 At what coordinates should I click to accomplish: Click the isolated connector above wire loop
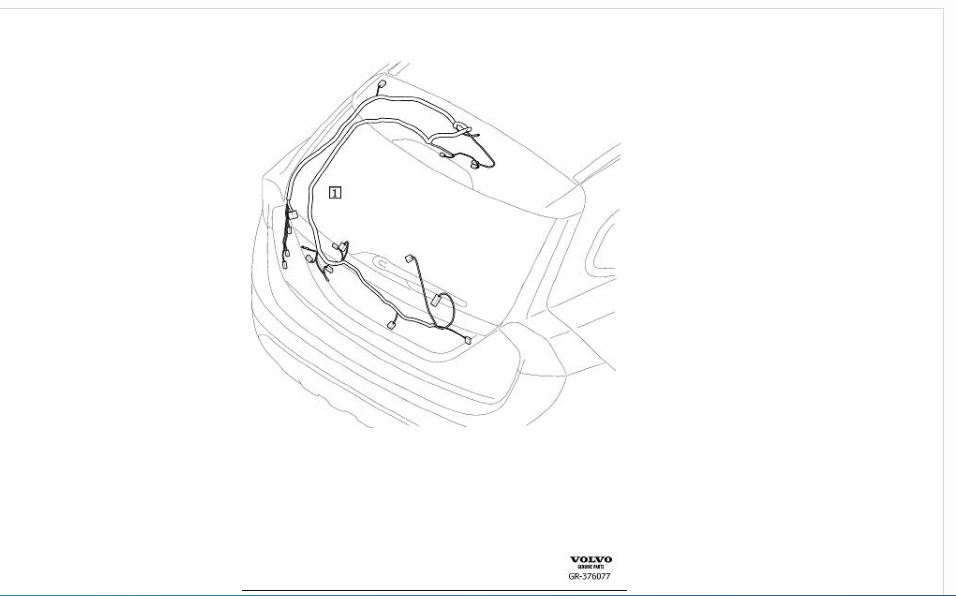411,260
